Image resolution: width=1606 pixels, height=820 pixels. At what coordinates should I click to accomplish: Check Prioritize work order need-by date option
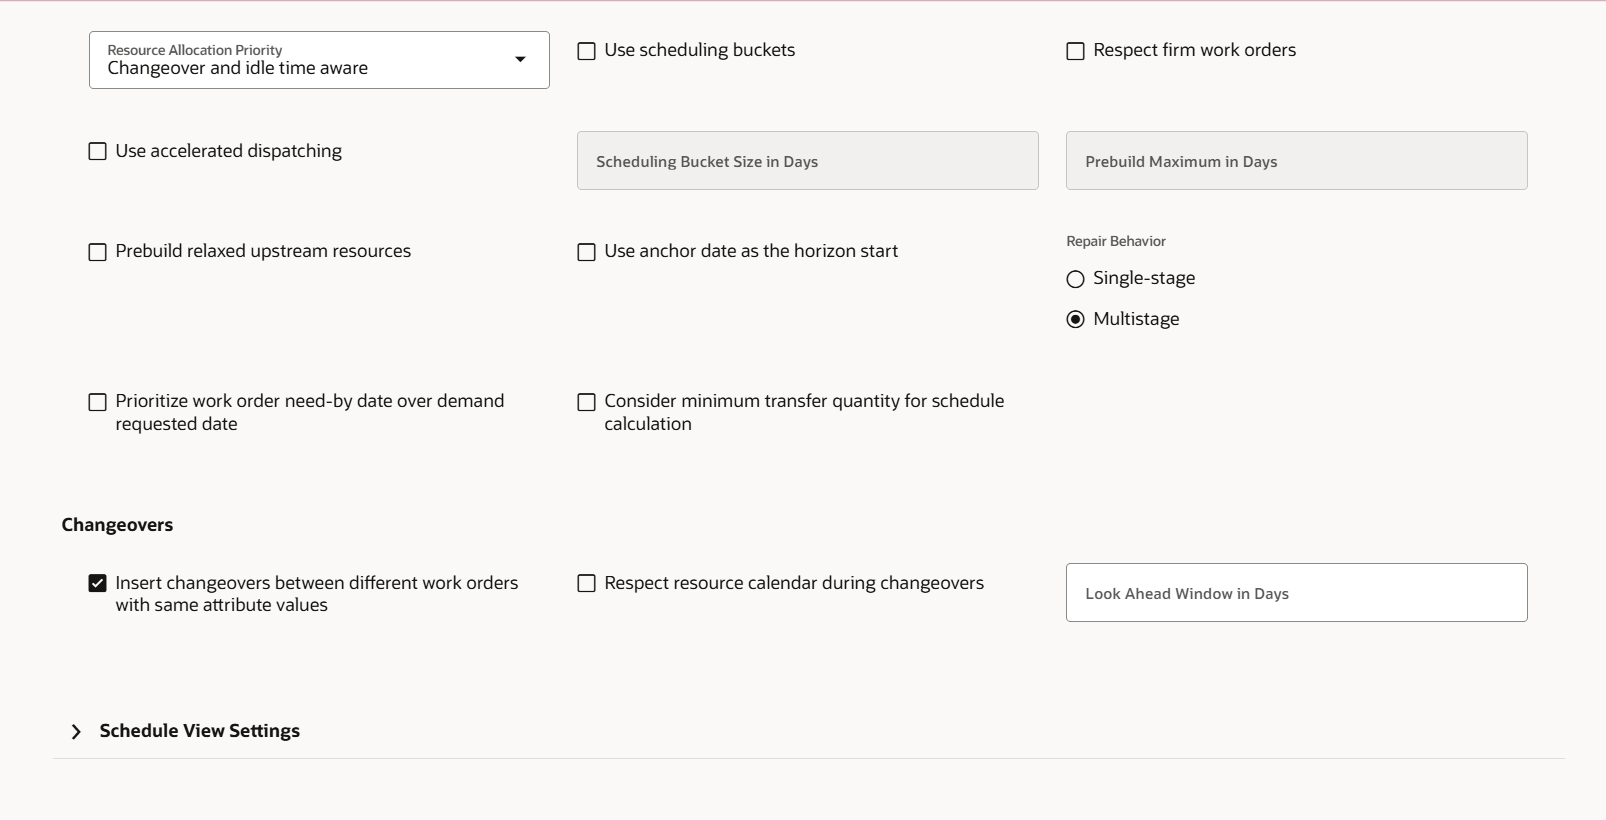[98, 402]
